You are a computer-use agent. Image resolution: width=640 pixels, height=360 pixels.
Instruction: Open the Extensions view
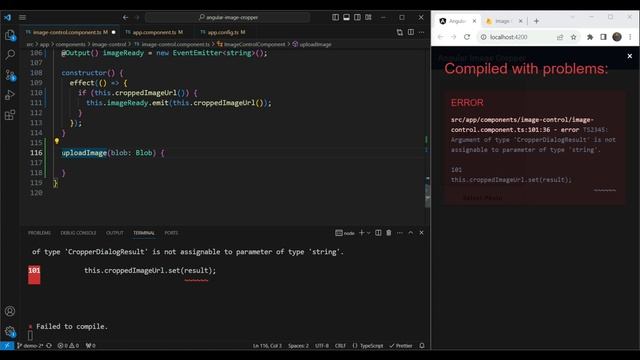pyautogui.click(x=10, y=115)
